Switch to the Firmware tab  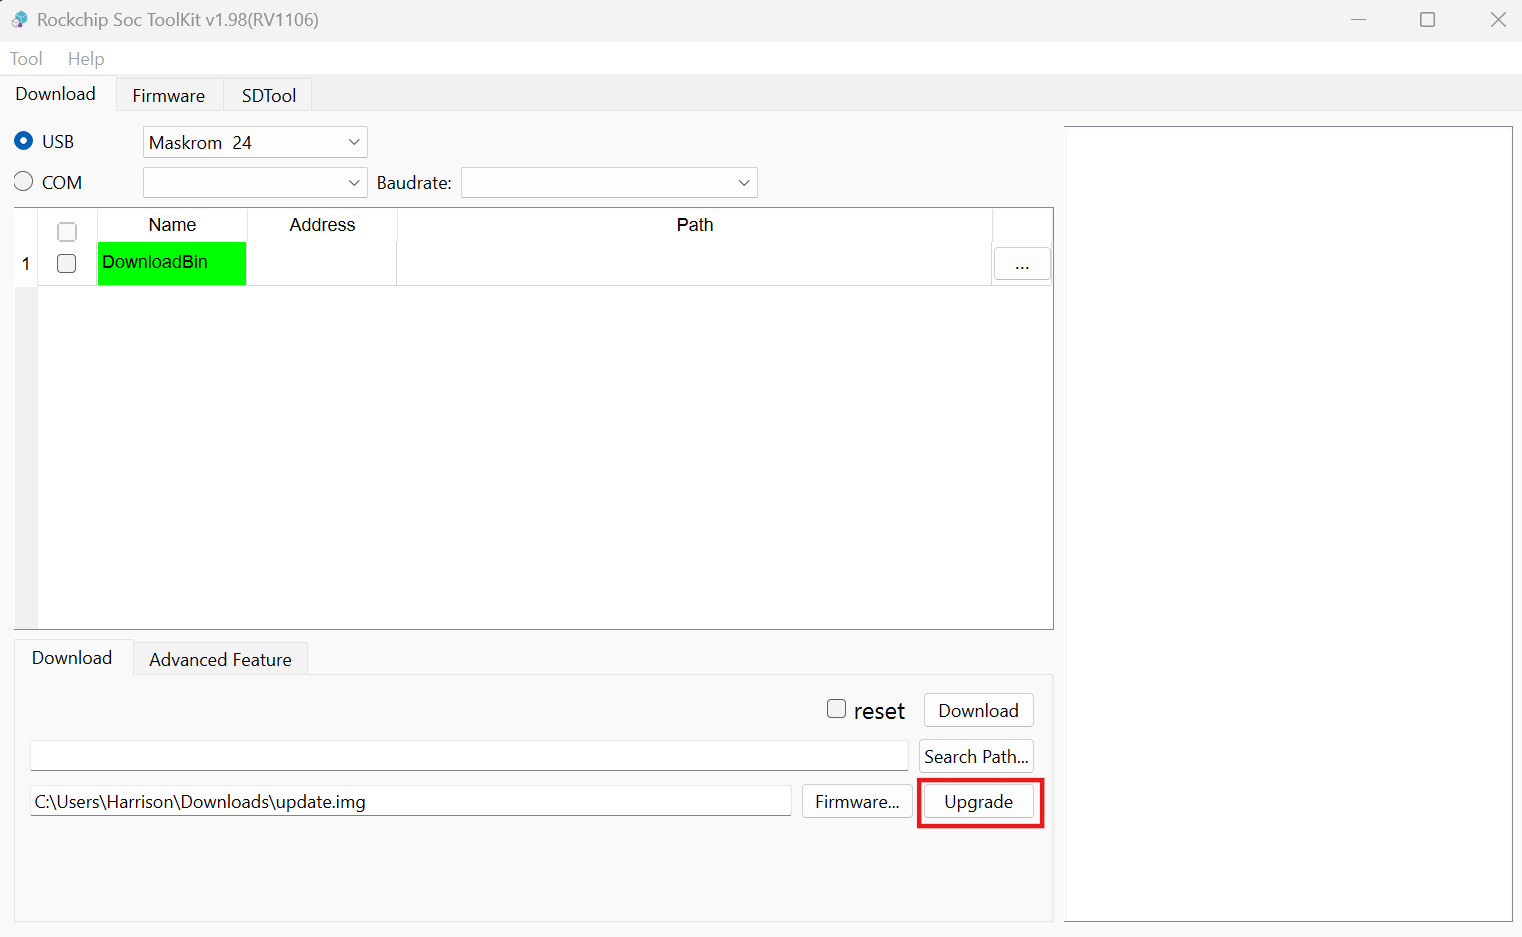[x=168, y=96]
